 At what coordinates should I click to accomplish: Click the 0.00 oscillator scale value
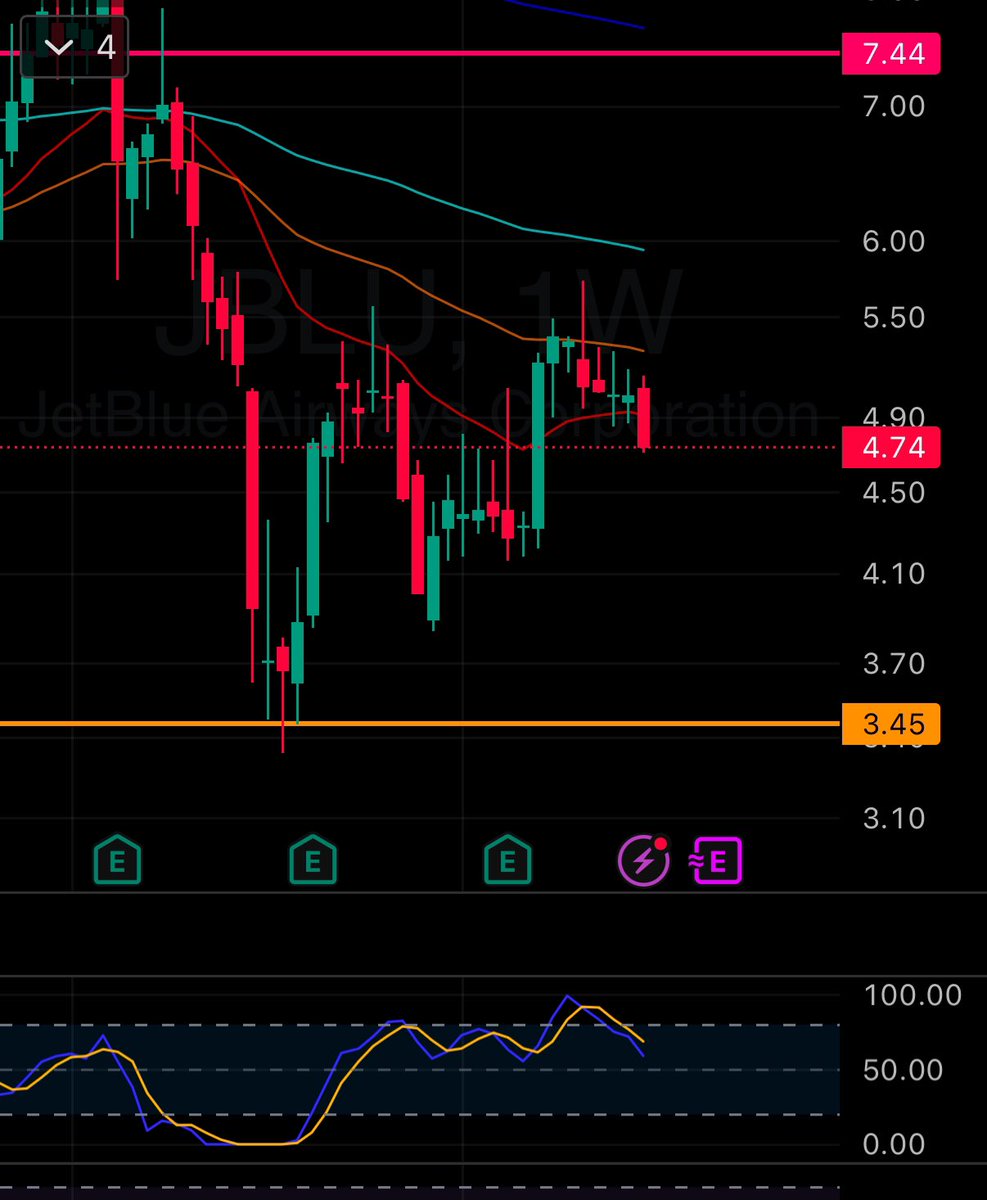(893, 1143)
